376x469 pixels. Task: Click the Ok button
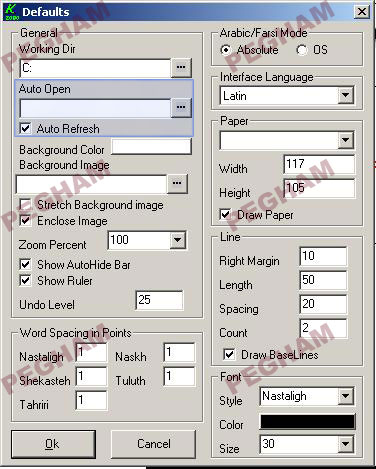(x=53, y=444)
